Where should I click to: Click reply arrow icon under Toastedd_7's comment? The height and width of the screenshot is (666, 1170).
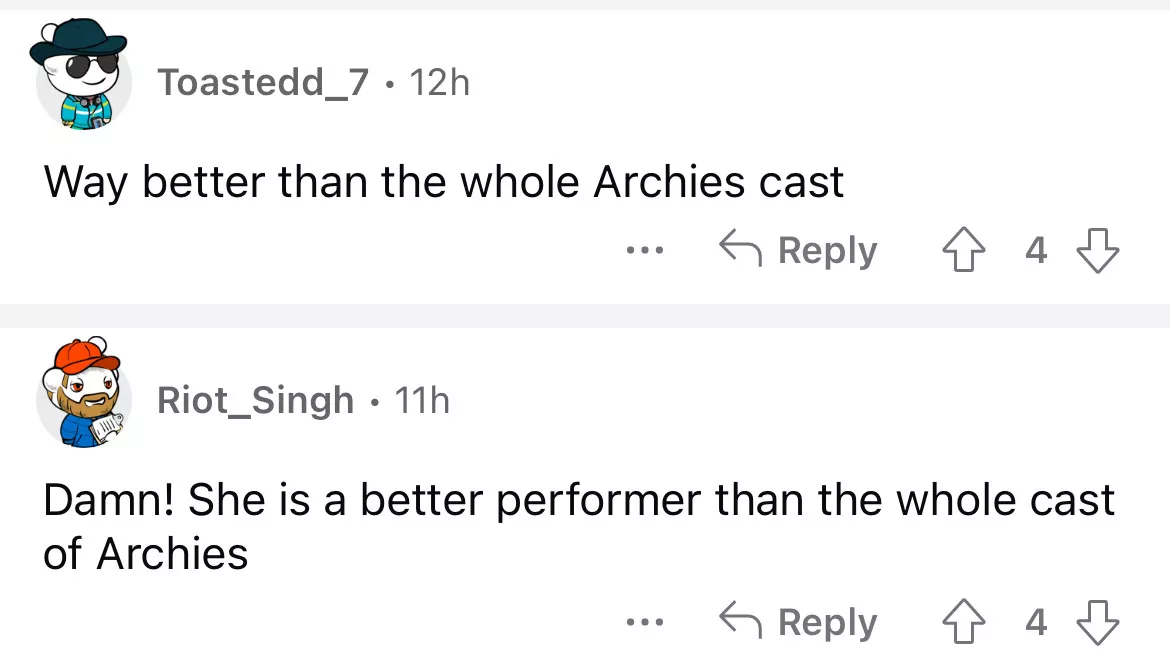[x=742, y=250]
